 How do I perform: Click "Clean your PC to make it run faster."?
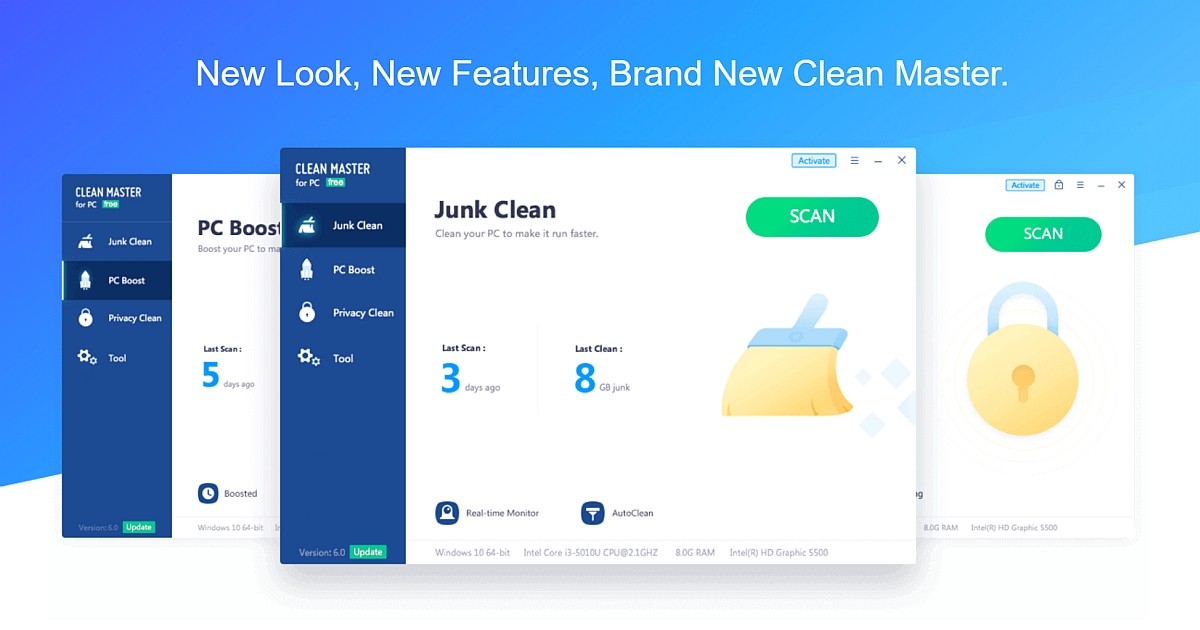click(x=516, y=234)
